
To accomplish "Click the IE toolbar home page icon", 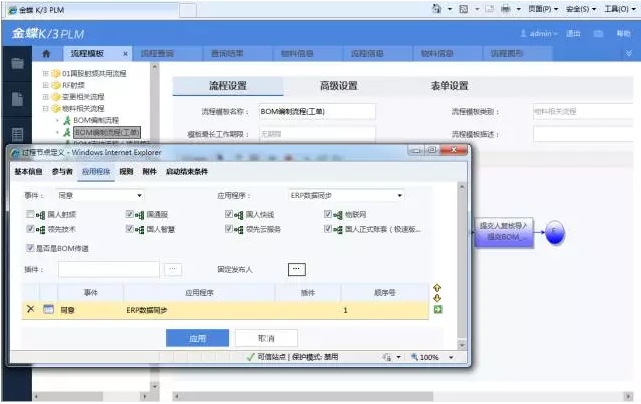I will coord(437,9).
